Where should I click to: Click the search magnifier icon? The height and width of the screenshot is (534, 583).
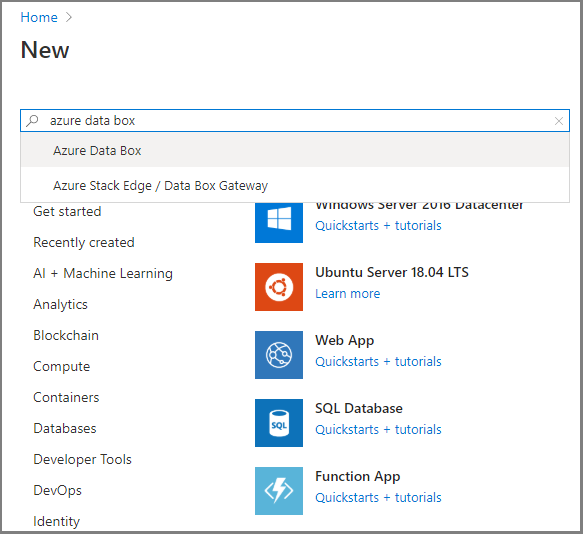click(x=32, y=120)
